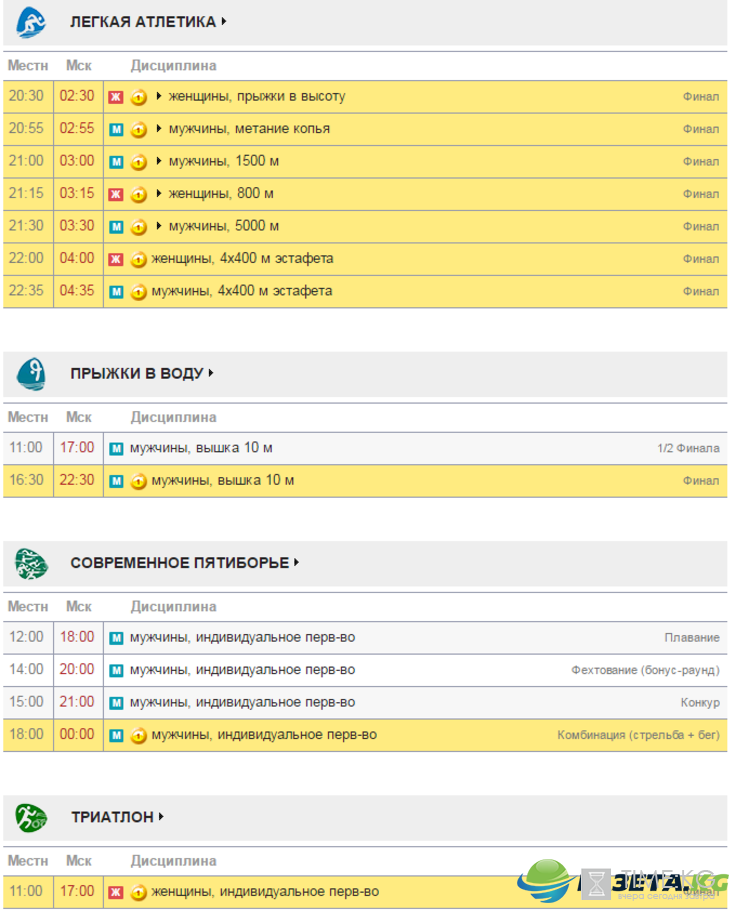This screenshot has width=736, height=910.
Task: Click the medal icon for the 22:30 diving final
Action: coord(138,481)
